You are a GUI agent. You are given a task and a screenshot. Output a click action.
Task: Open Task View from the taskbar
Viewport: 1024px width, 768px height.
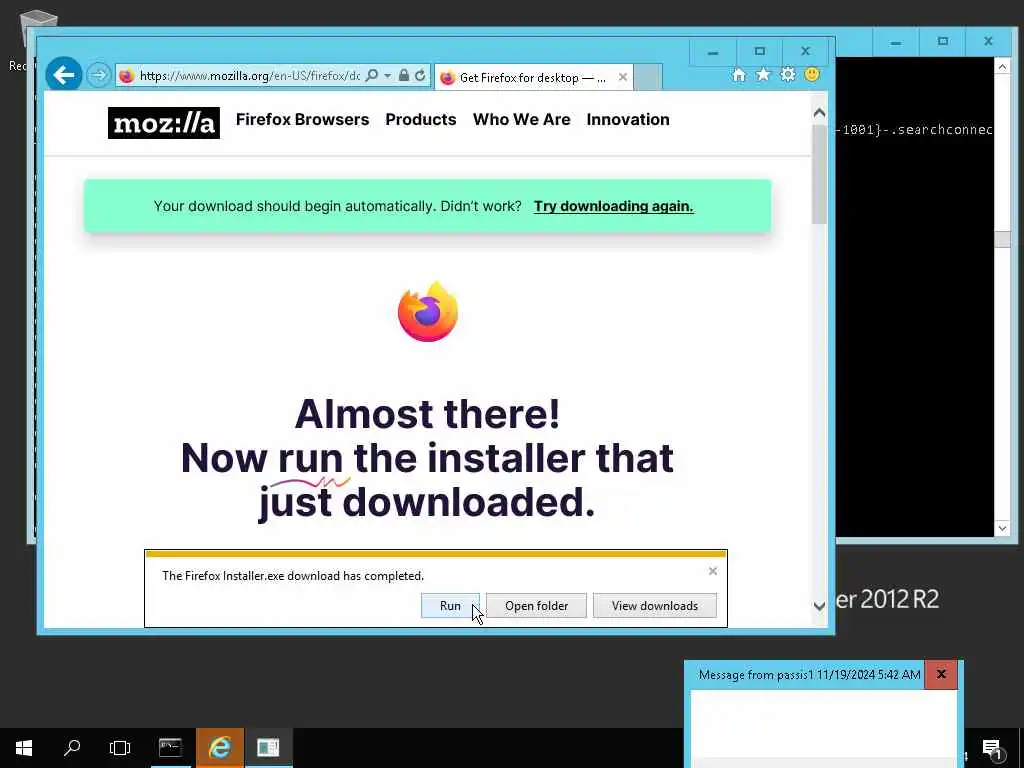pyautogui.click(x=120, y=748)
